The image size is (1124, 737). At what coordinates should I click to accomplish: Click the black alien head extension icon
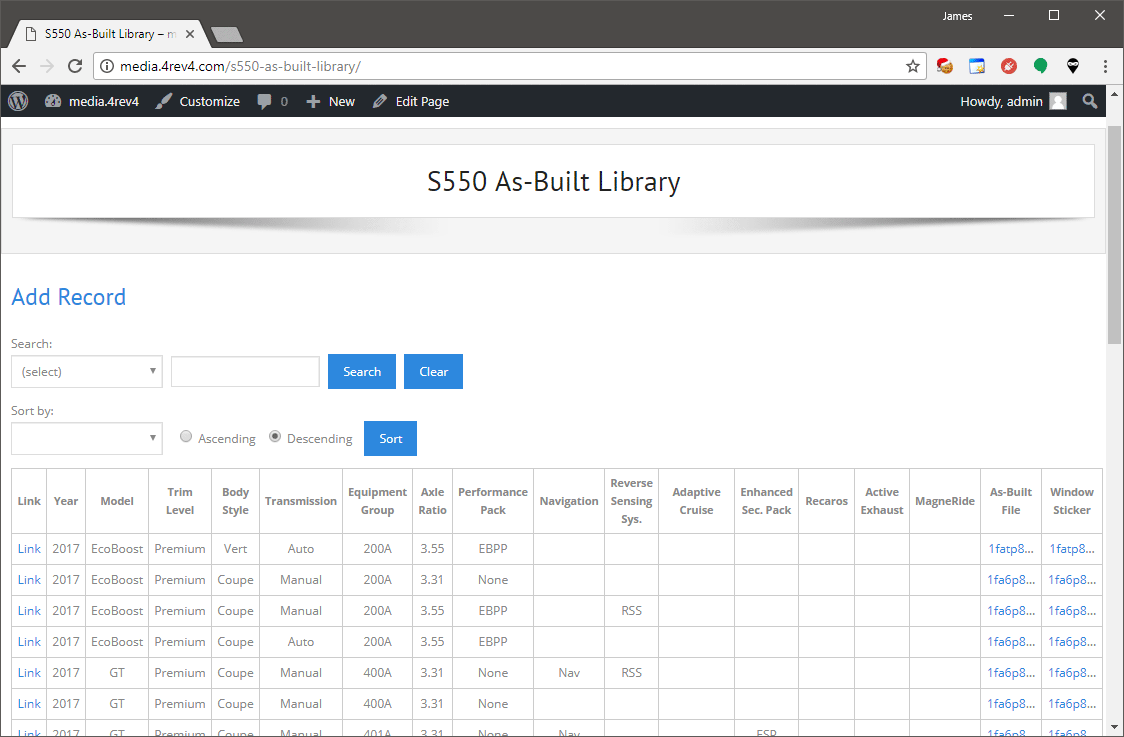1072,66
